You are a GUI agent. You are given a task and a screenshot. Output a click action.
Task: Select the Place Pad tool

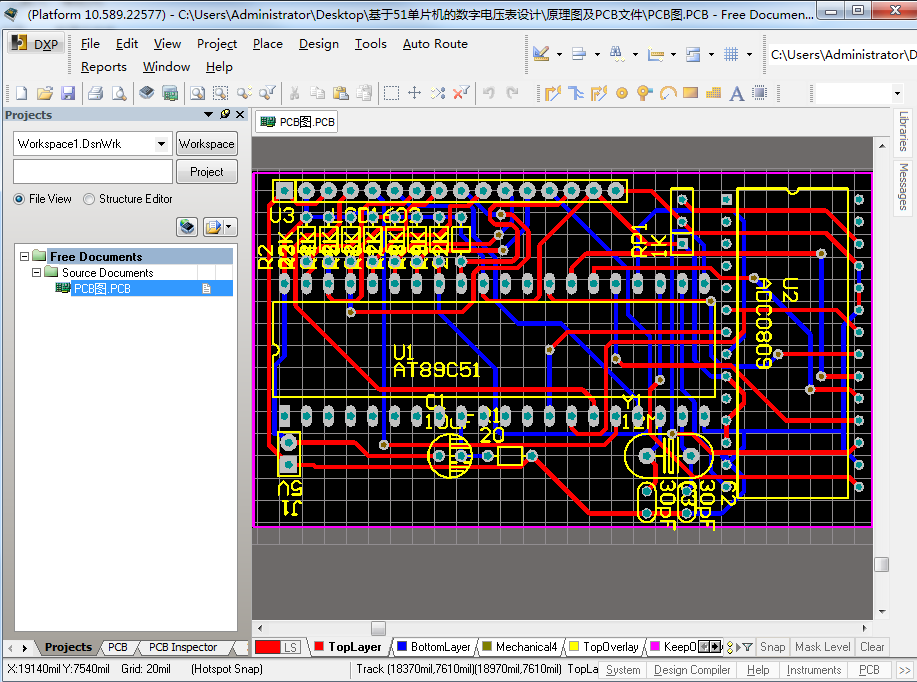point(622,93)
